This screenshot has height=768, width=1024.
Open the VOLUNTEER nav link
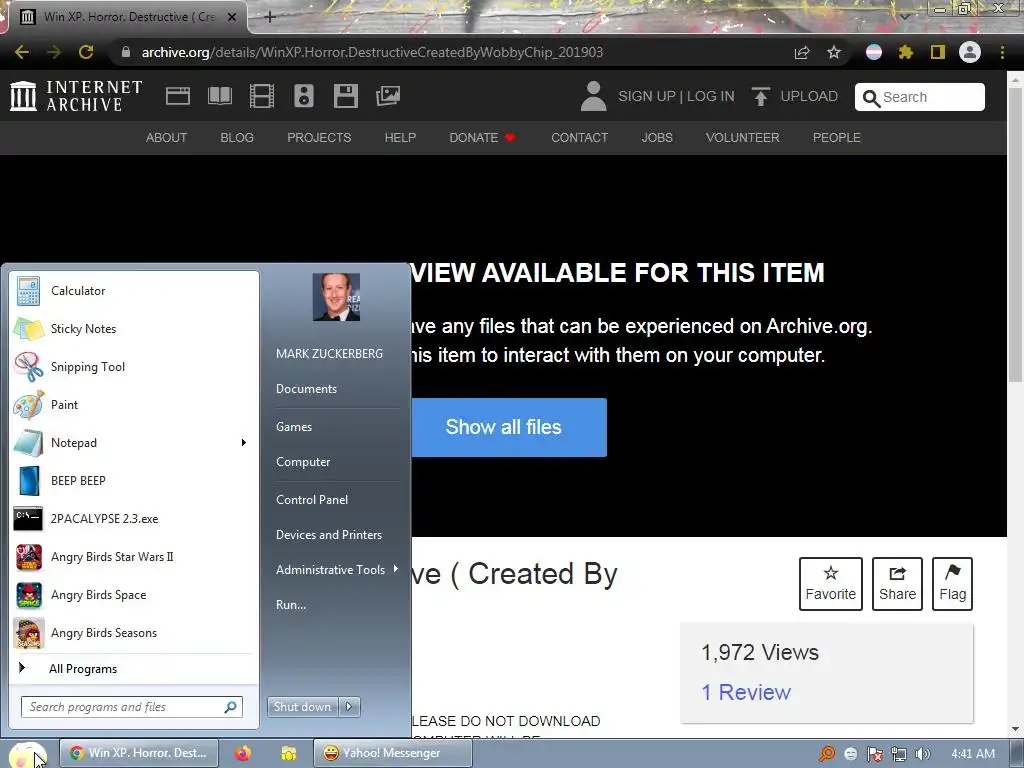pyautogui.click(x=743, y=138)
